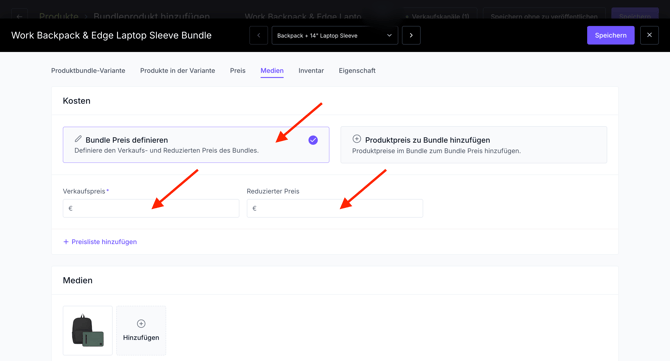Go to previous variant with left chevron
This screenshot has width=670, height=361.
[259, 35]
